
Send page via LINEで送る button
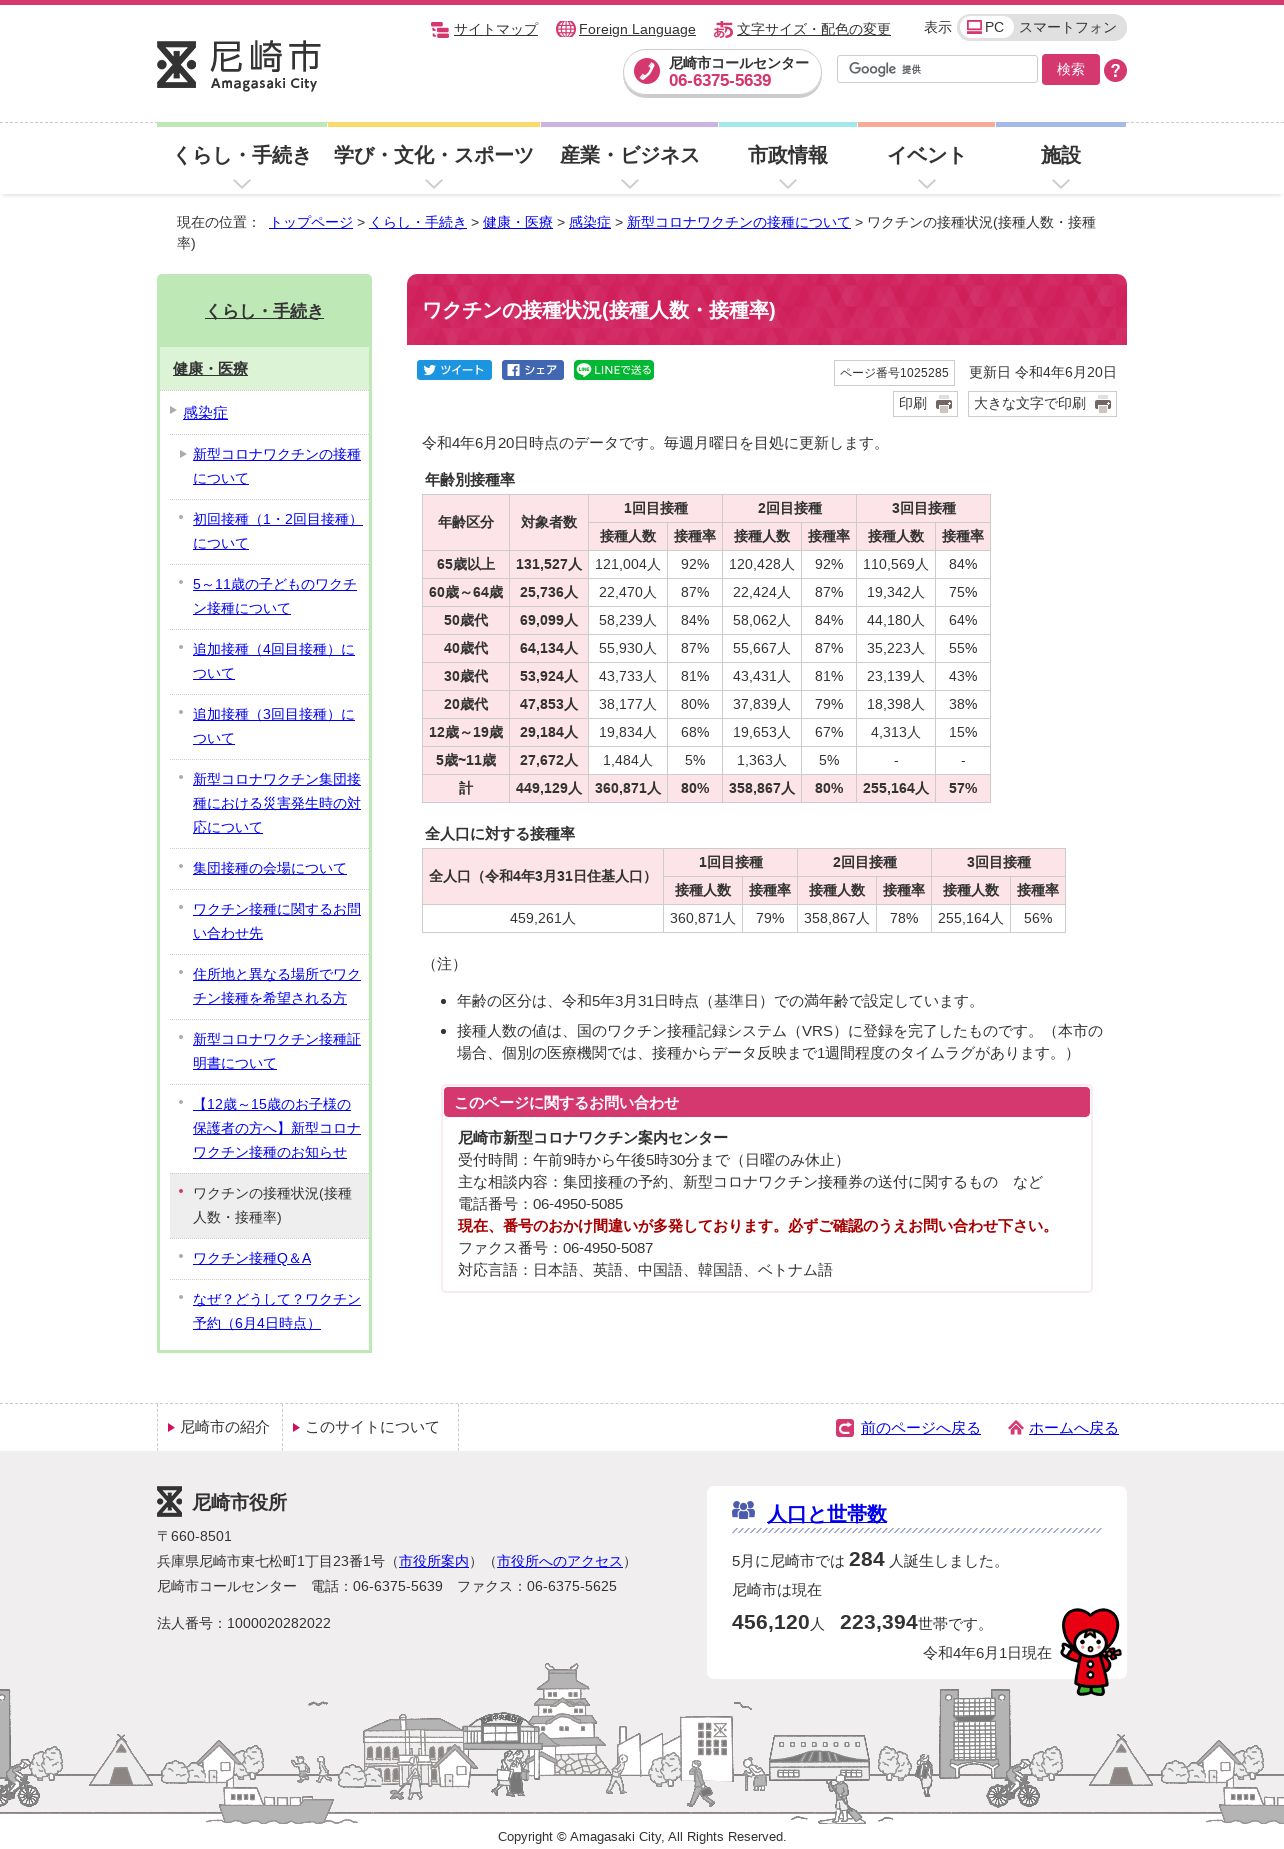pyautogui.click(x=614, y=370)
